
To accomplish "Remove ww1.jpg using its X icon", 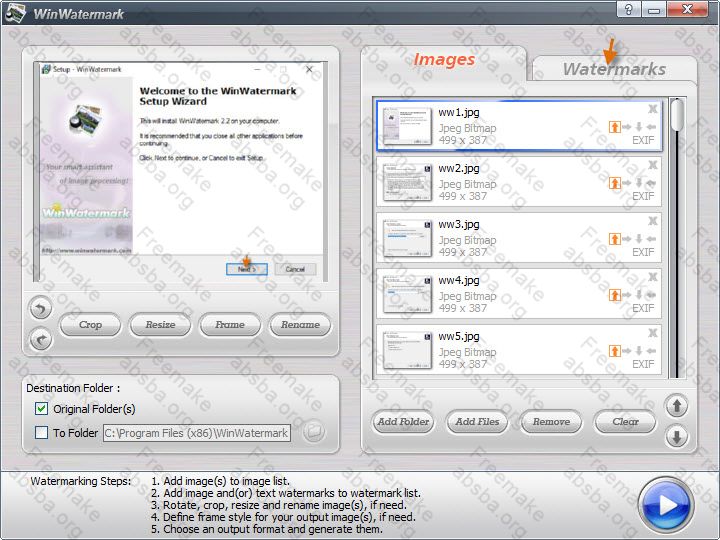I will pos(652,109).
